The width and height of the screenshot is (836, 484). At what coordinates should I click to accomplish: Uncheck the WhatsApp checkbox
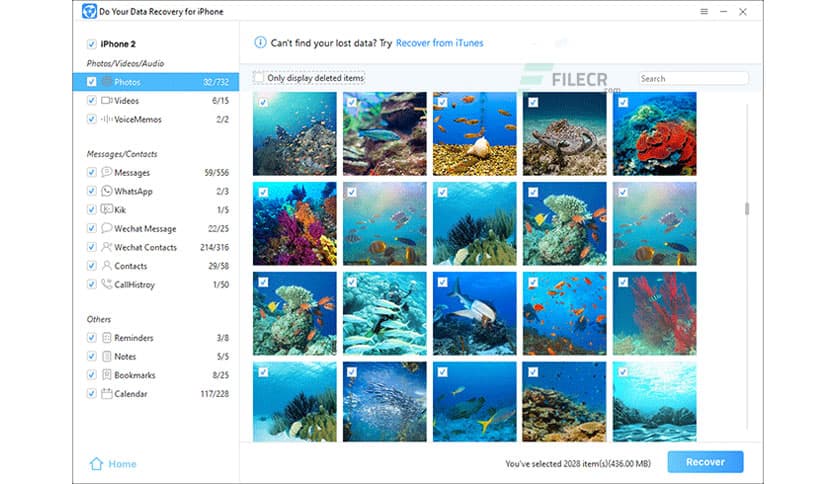pos(91,191)
